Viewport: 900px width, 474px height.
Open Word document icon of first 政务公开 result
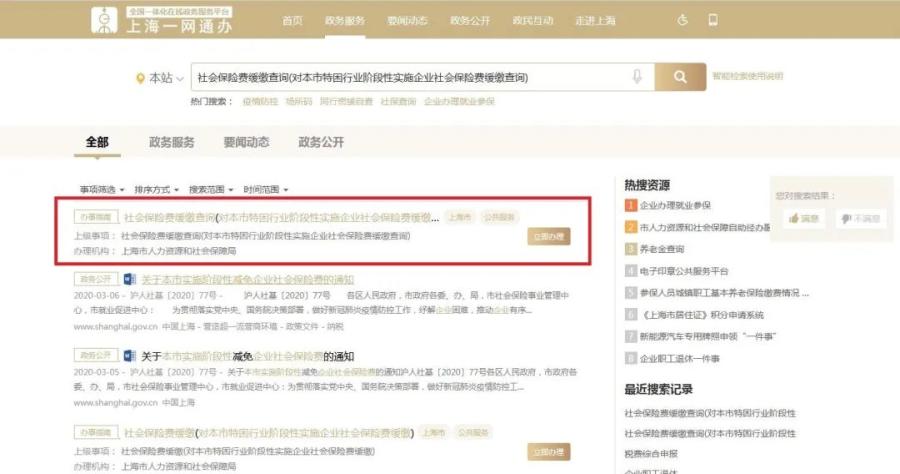(x=130, y=279)
